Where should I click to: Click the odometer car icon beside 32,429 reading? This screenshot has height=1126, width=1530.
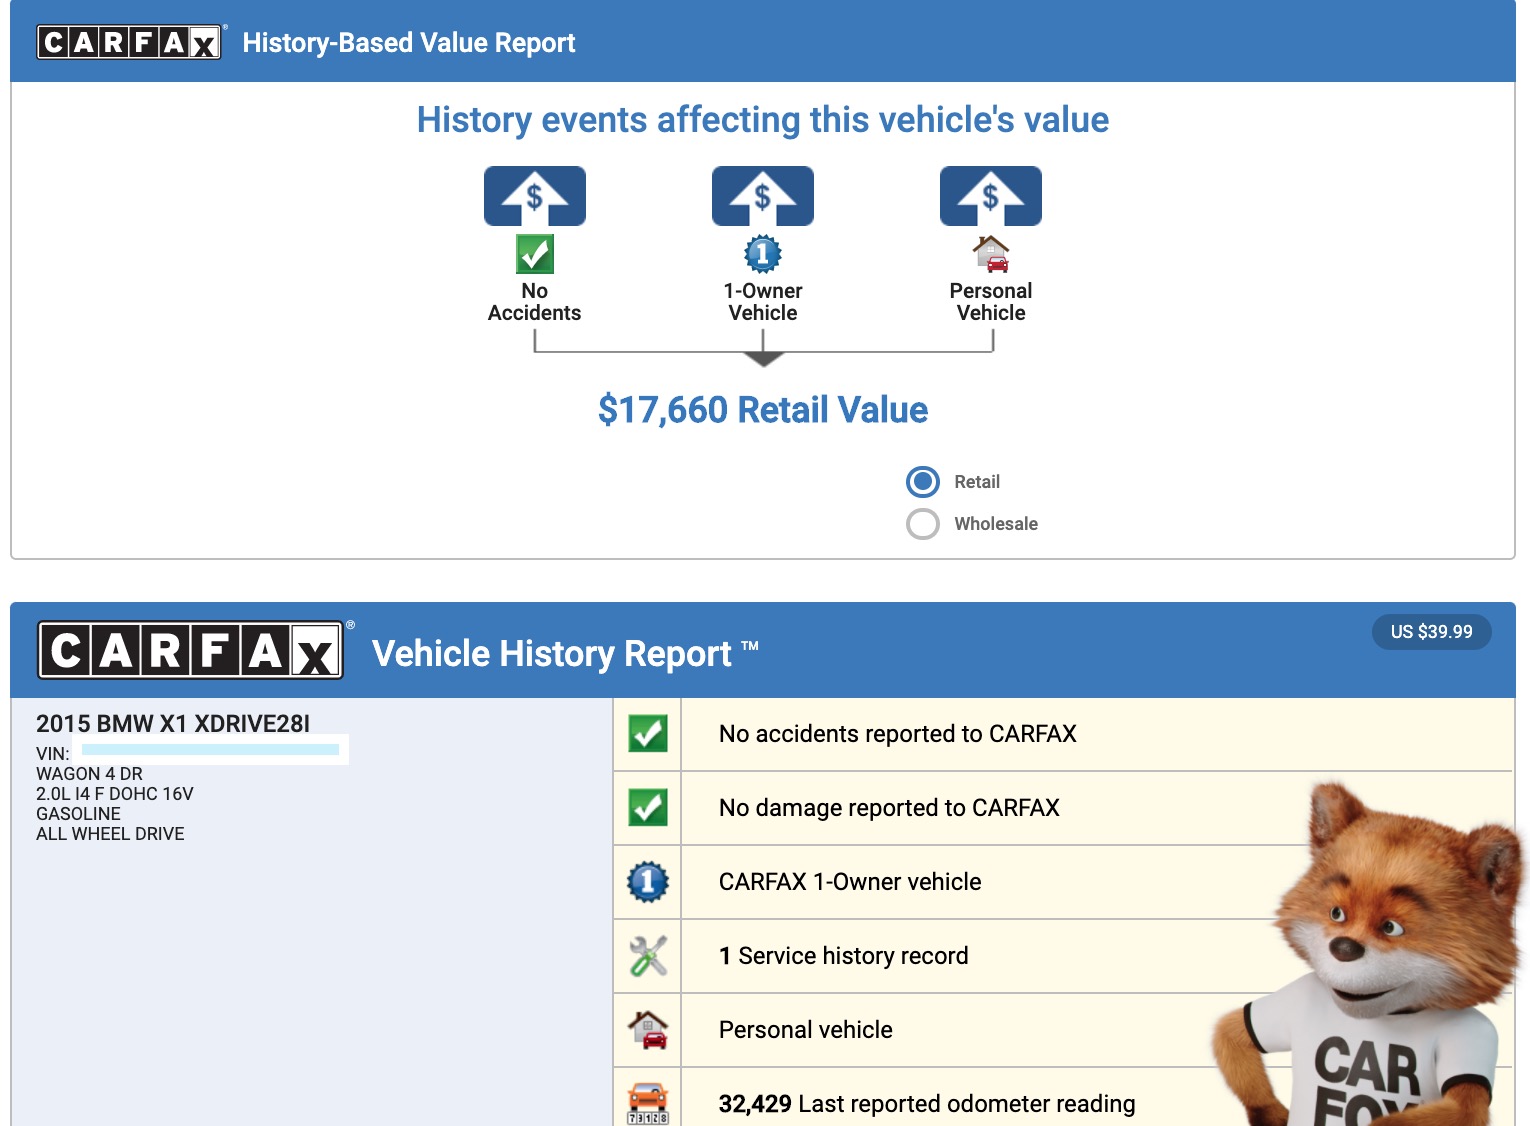648,1104
